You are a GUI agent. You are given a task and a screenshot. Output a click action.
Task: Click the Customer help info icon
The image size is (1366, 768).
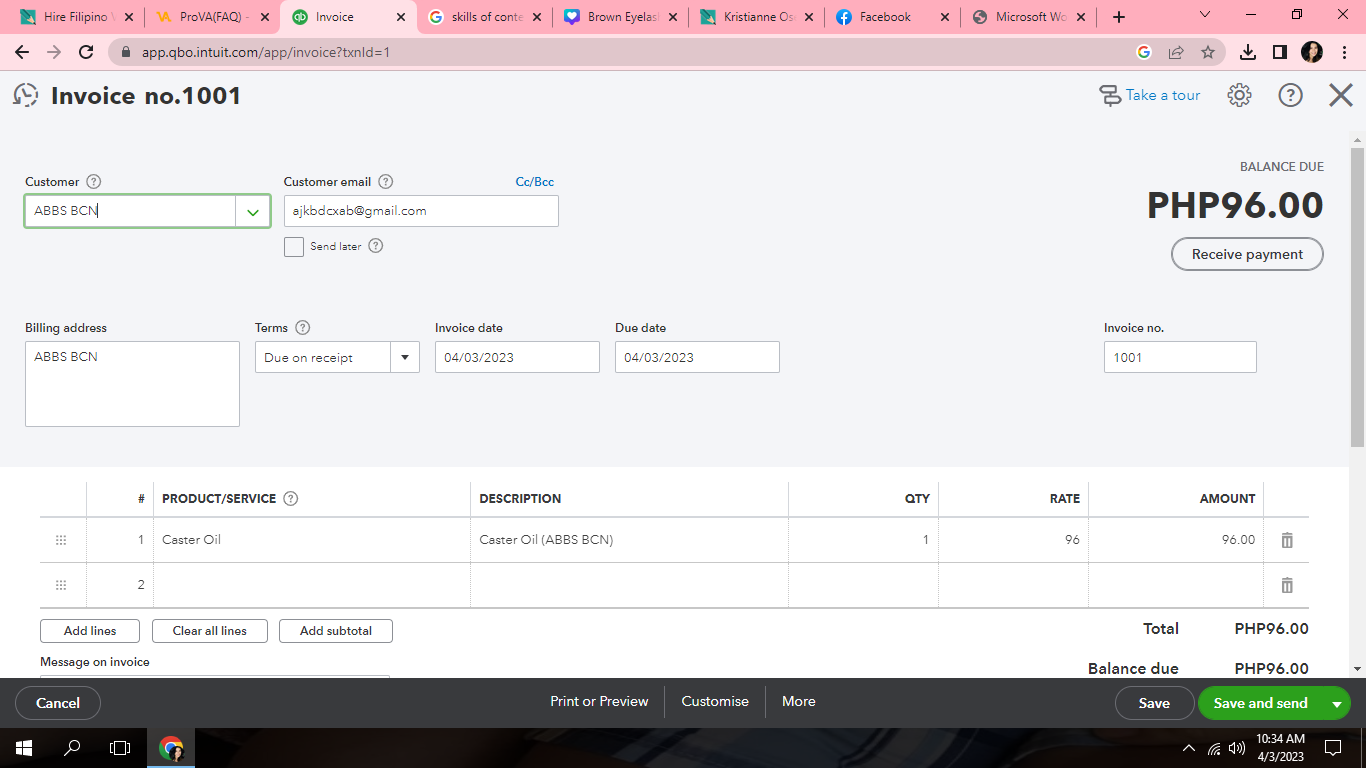(94, 182)
